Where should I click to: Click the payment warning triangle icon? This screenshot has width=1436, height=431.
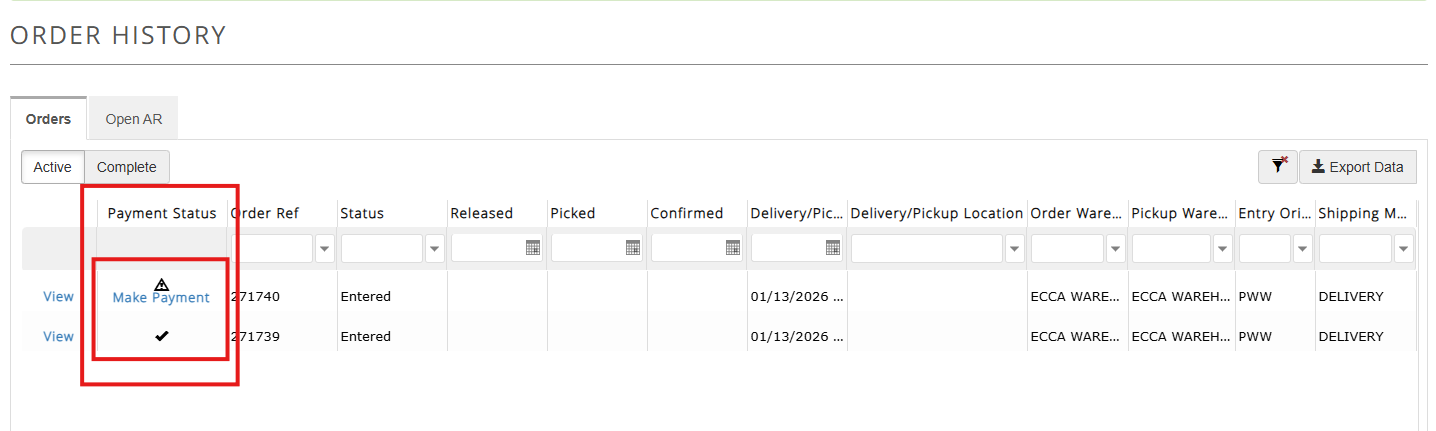point(161,284)
